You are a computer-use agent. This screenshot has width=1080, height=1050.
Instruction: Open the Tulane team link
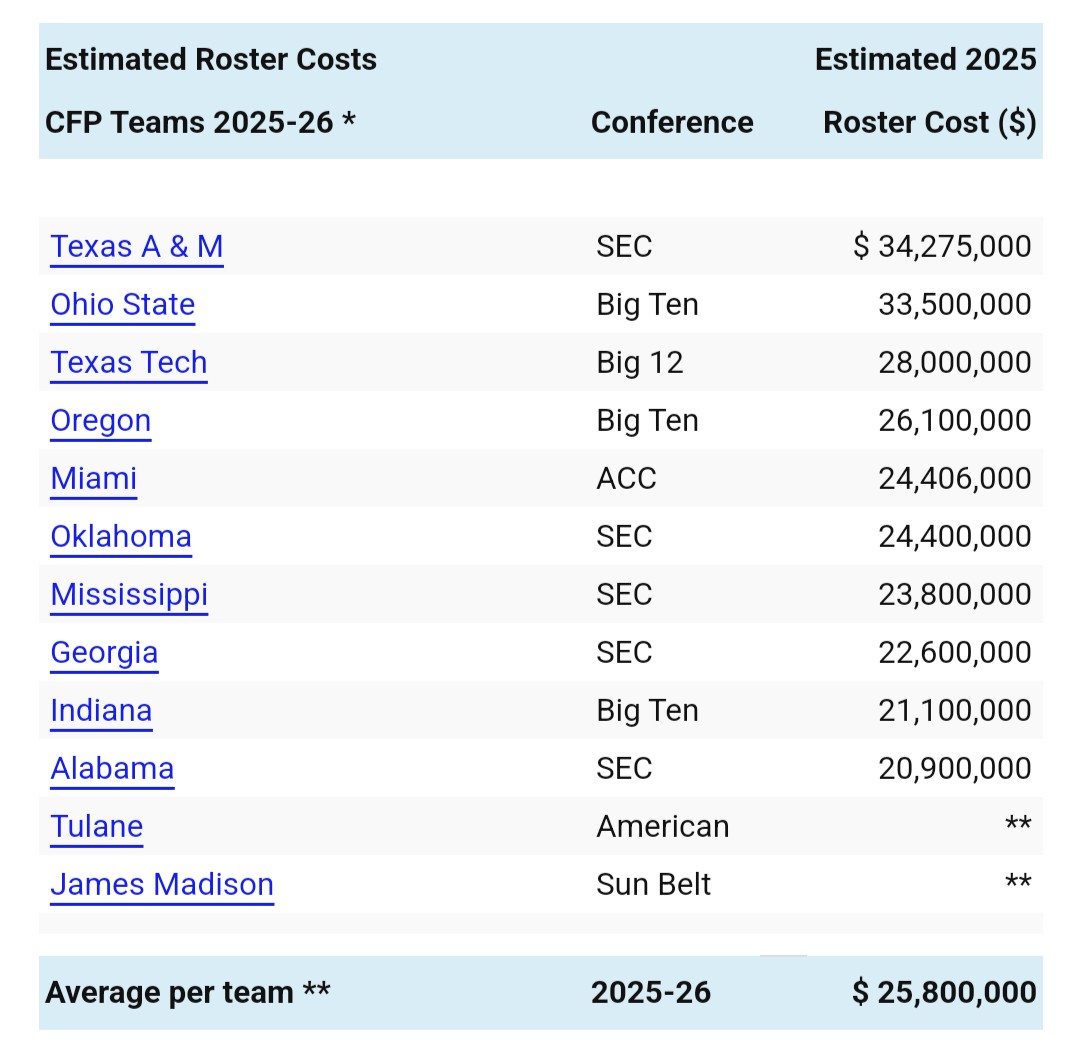tap(97, 827)
